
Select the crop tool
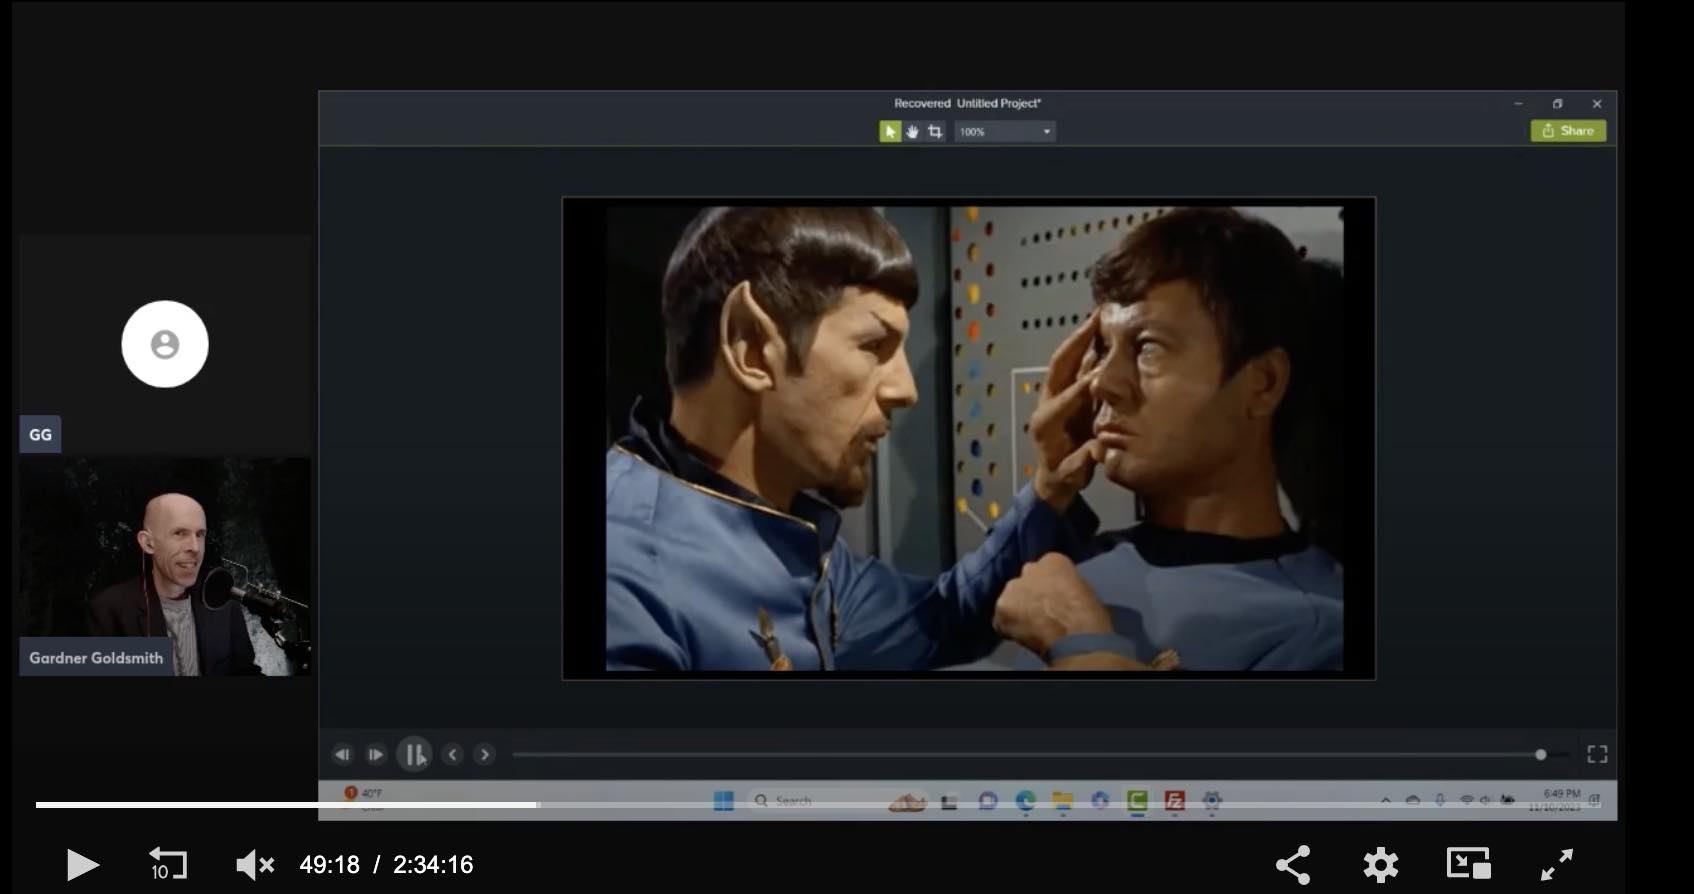(x=935, y=132)
